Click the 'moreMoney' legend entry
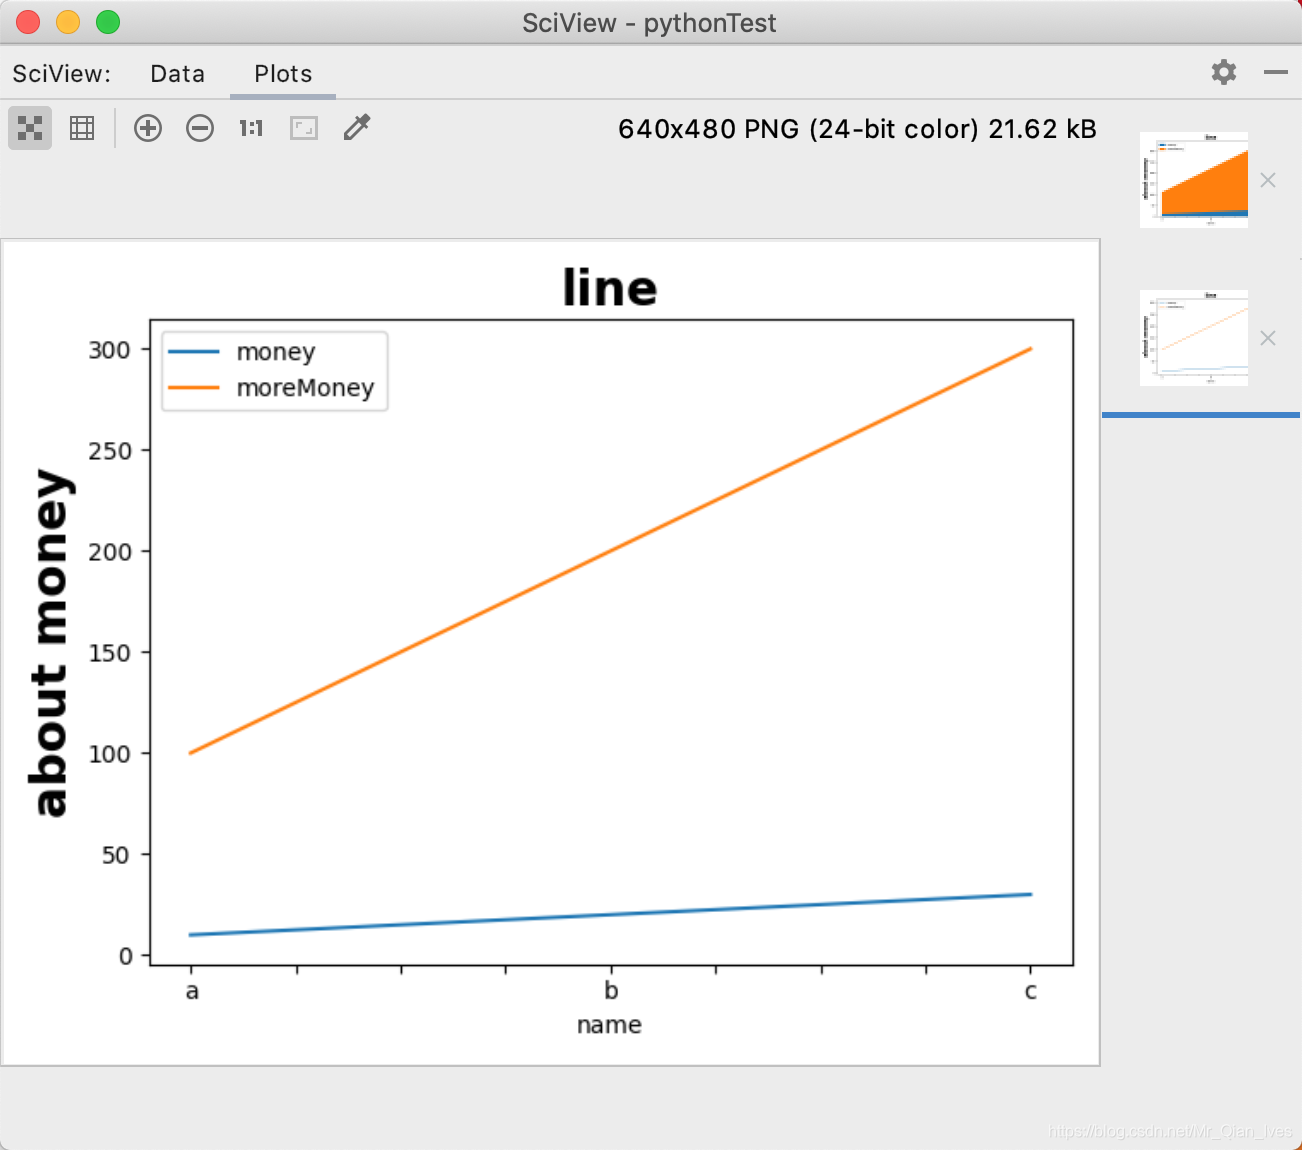Viewport: 1302px width, 1150px height. 271,388
